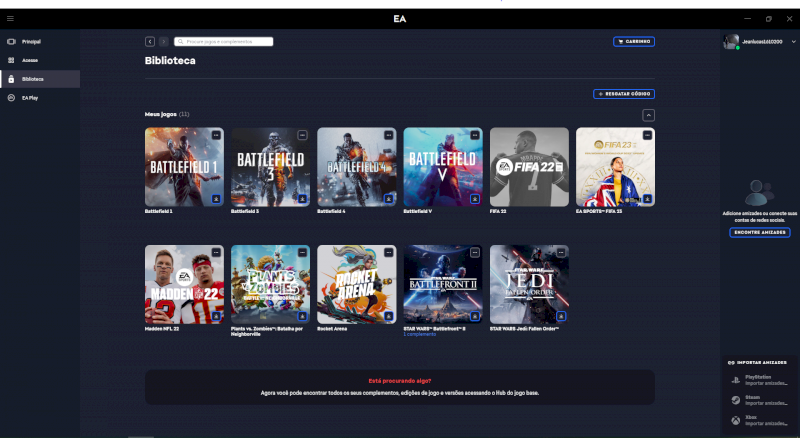800x438 pixels.
Task: Import friends from PlayStation
Action: pos(762,380)
